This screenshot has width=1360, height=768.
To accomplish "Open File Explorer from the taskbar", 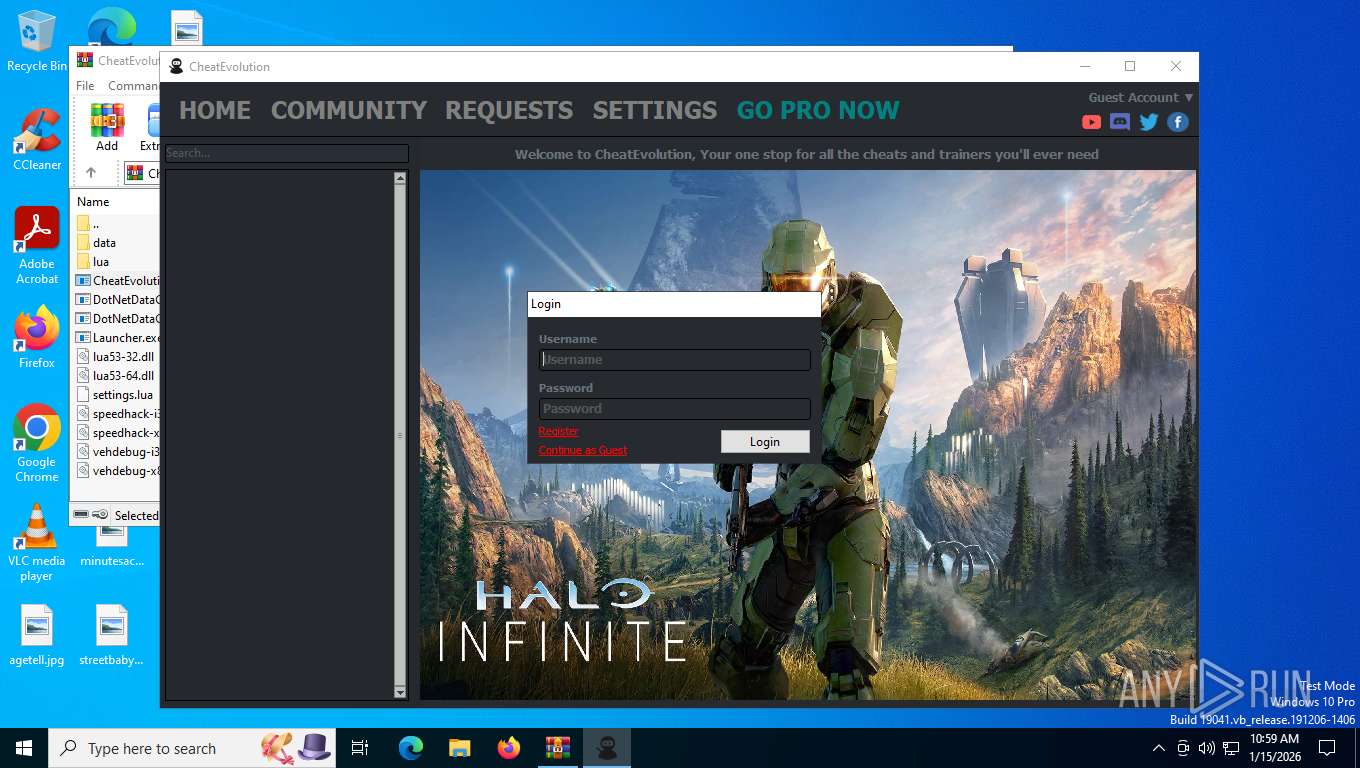I will coord(459,748).
